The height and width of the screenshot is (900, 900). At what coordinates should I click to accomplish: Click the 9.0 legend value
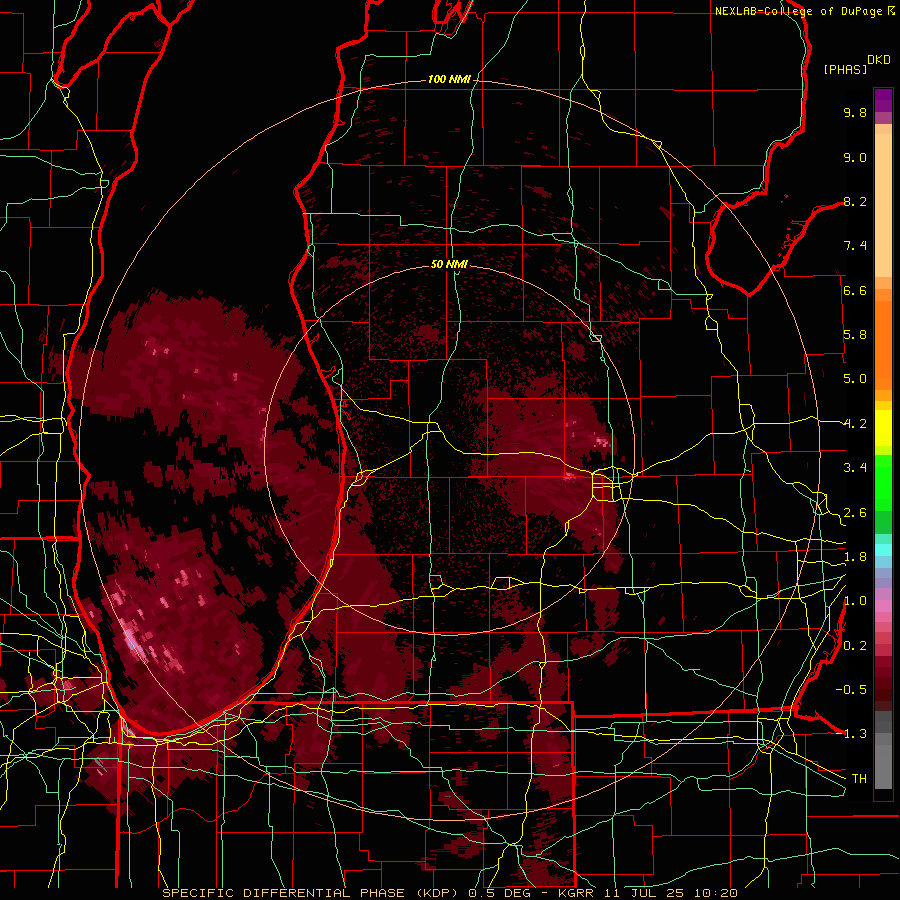855,157
